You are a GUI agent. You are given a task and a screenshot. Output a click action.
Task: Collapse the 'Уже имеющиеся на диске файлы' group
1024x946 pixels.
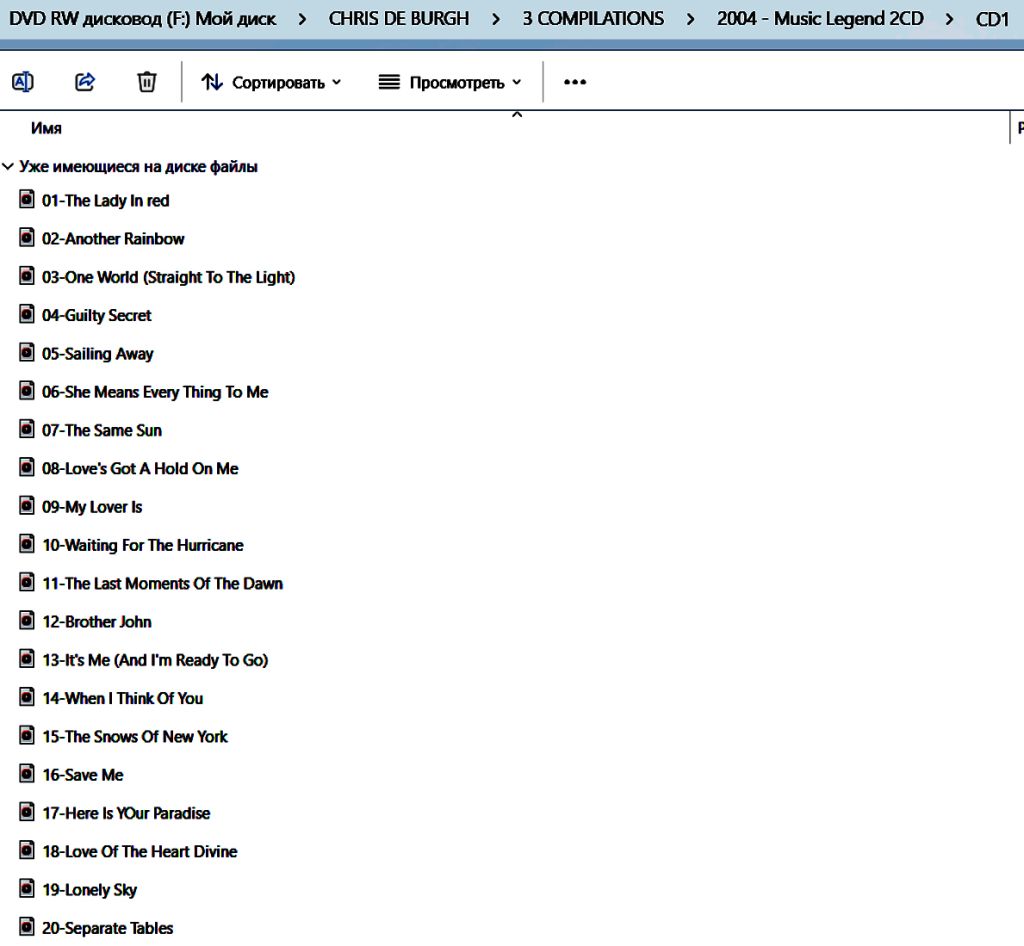[8, 166]
